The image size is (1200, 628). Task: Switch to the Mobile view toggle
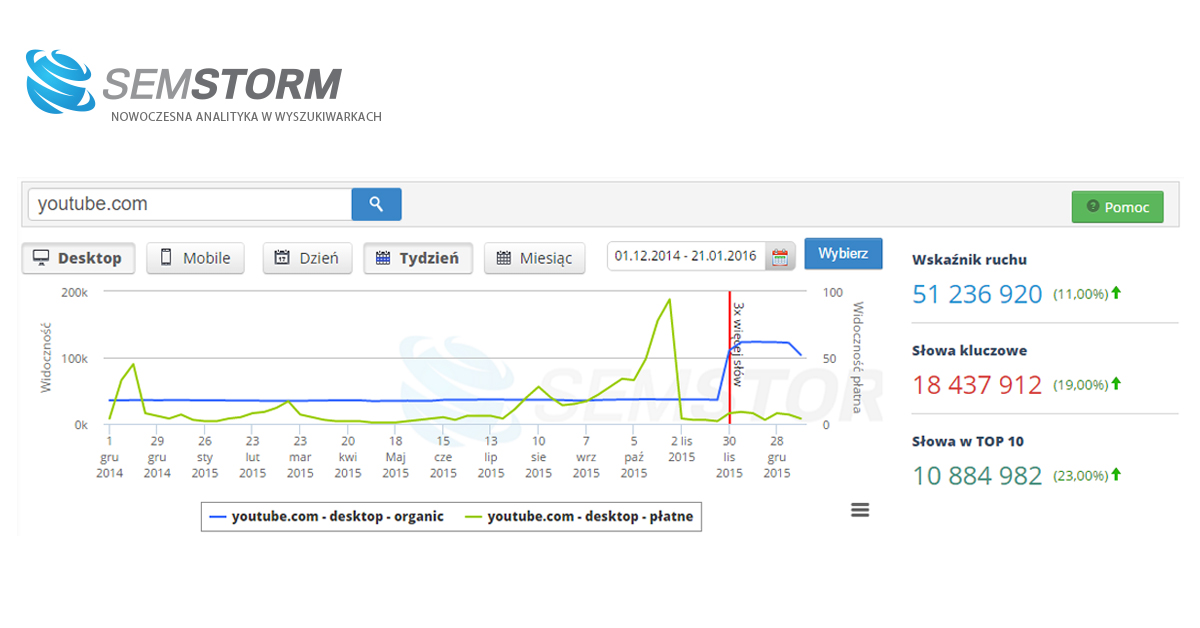coord(196,258)
